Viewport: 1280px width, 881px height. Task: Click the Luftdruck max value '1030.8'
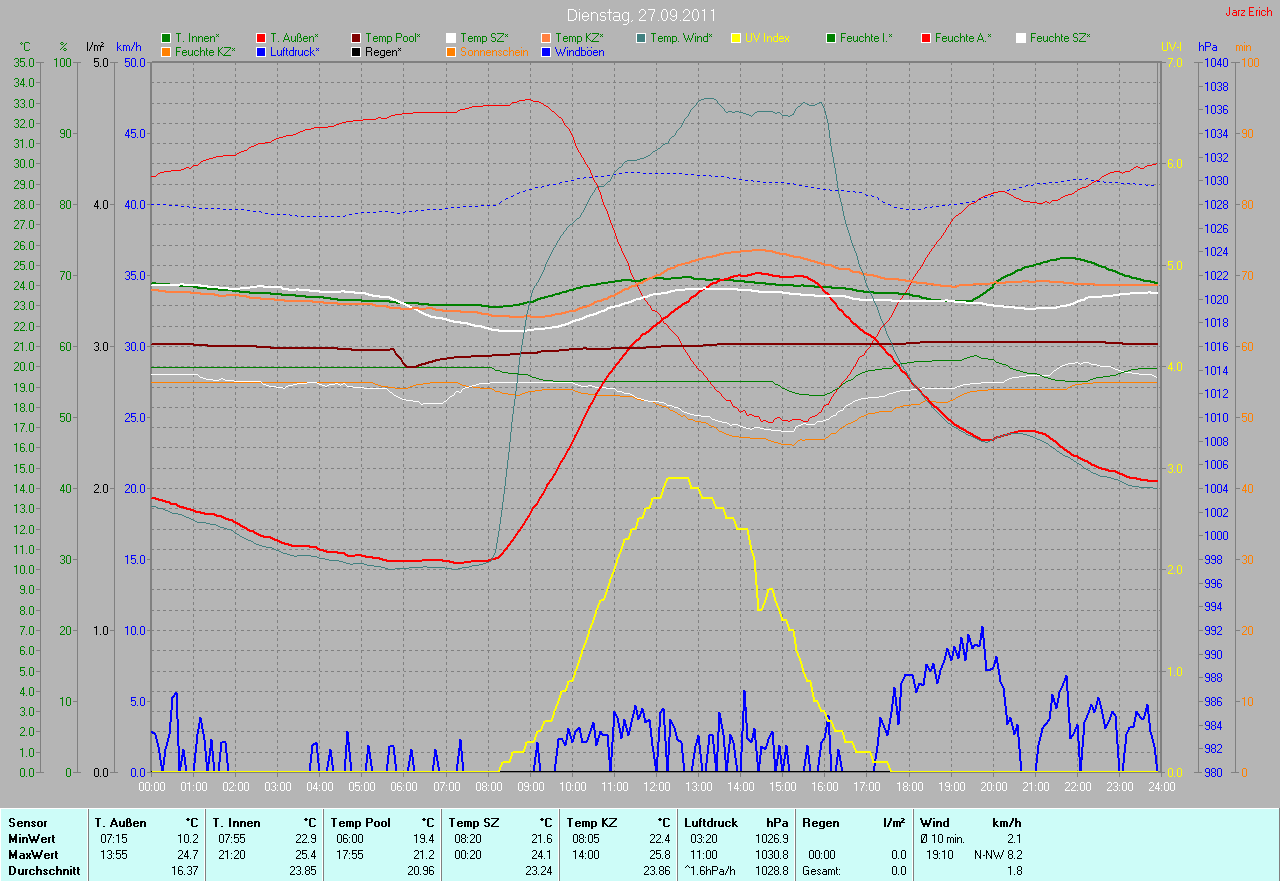(x=772, y=855)
